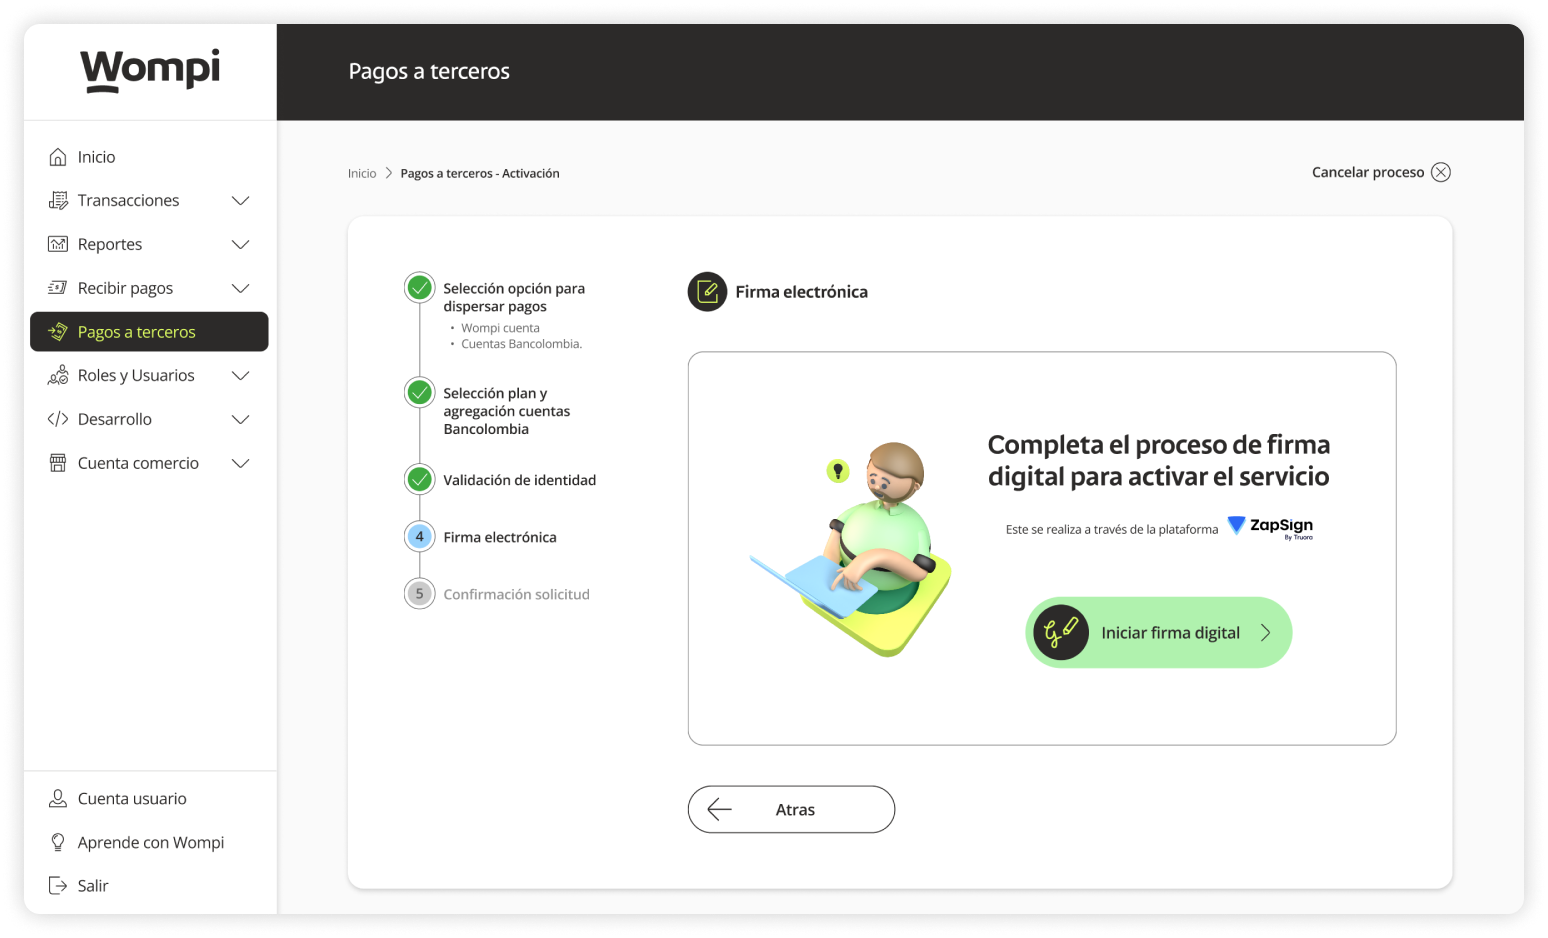Click the Recibir pagos icon
Viewport: 1548px width, 938px height.
(x=58, y=288)
